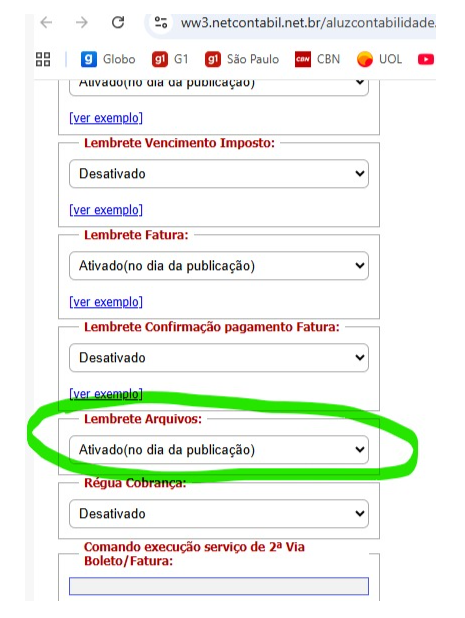Open the Lembrete Fatura dropdown

click(219, 266)
